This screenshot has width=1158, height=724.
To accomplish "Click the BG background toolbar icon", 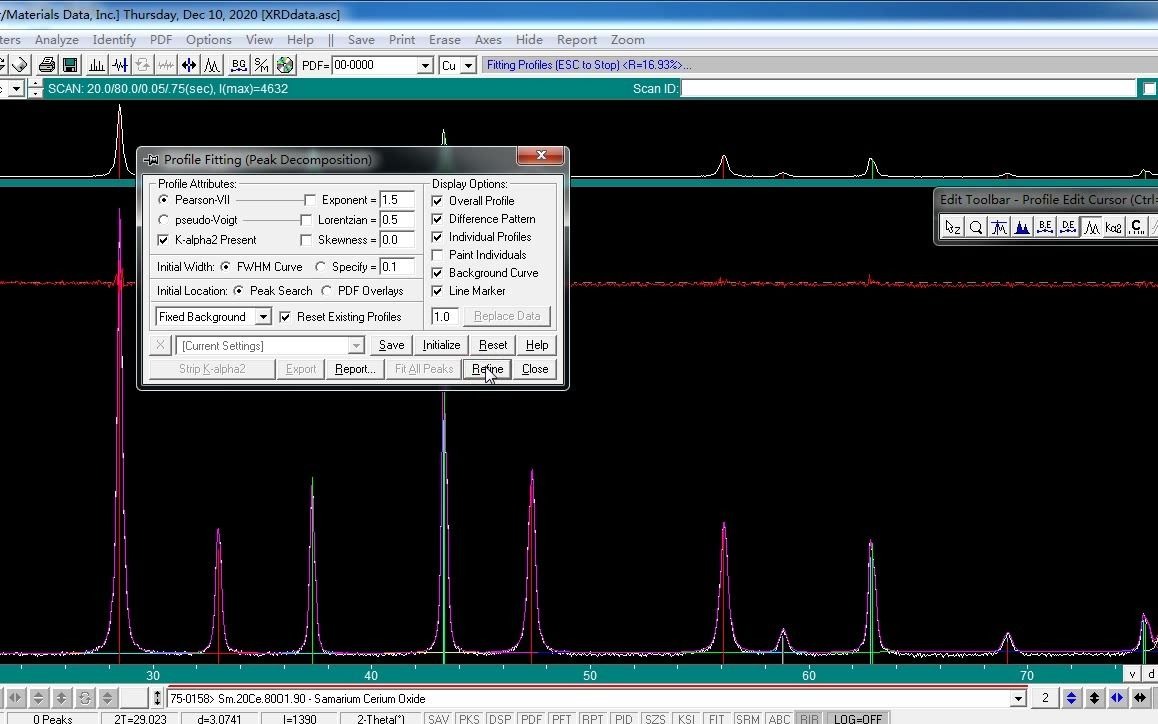I will pyautogui.click(x=238, y=65).
